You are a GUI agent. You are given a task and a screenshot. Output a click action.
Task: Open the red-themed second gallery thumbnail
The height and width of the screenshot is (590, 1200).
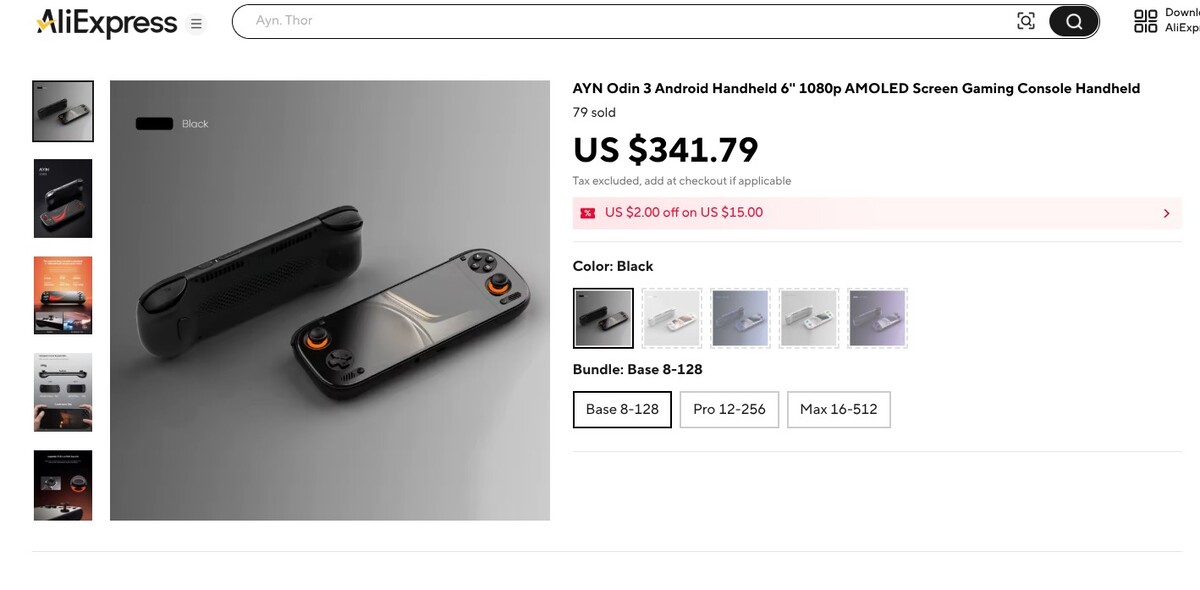coord(62,199)
